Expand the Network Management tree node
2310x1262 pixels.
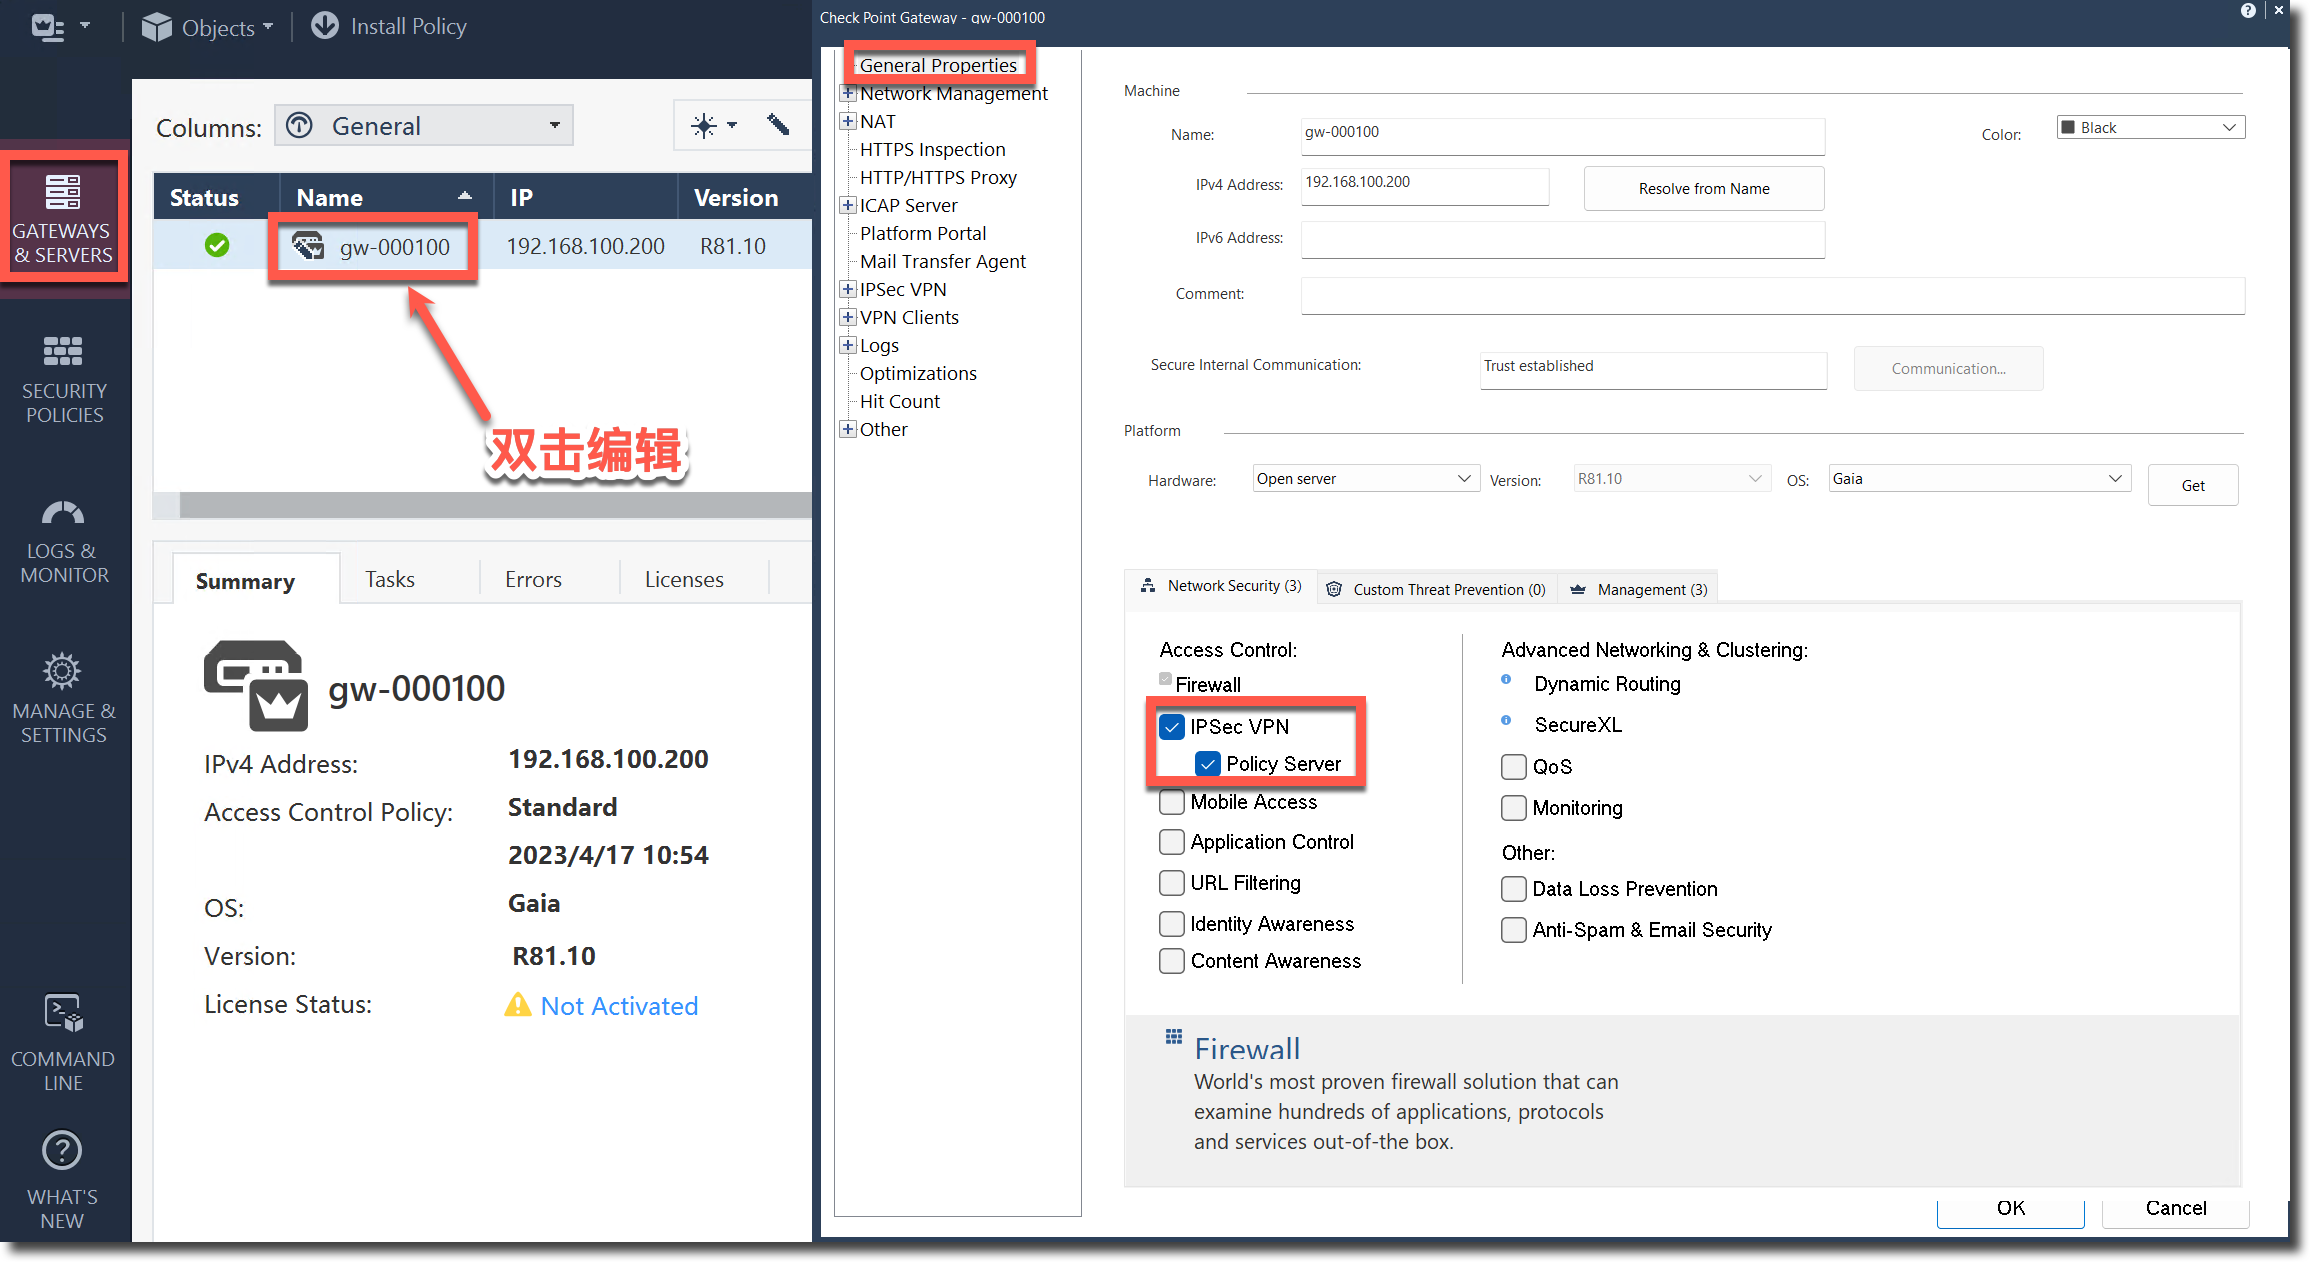(x=848, y=93)
